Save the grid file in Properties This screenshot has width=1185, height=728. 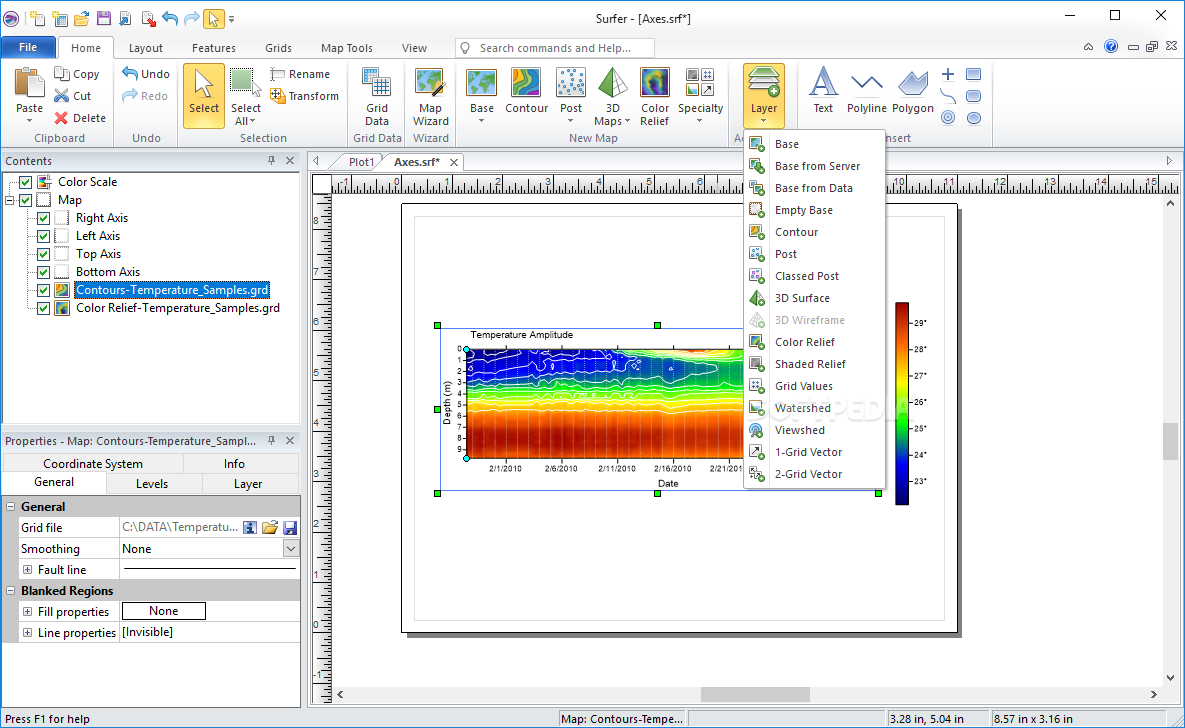290,528
